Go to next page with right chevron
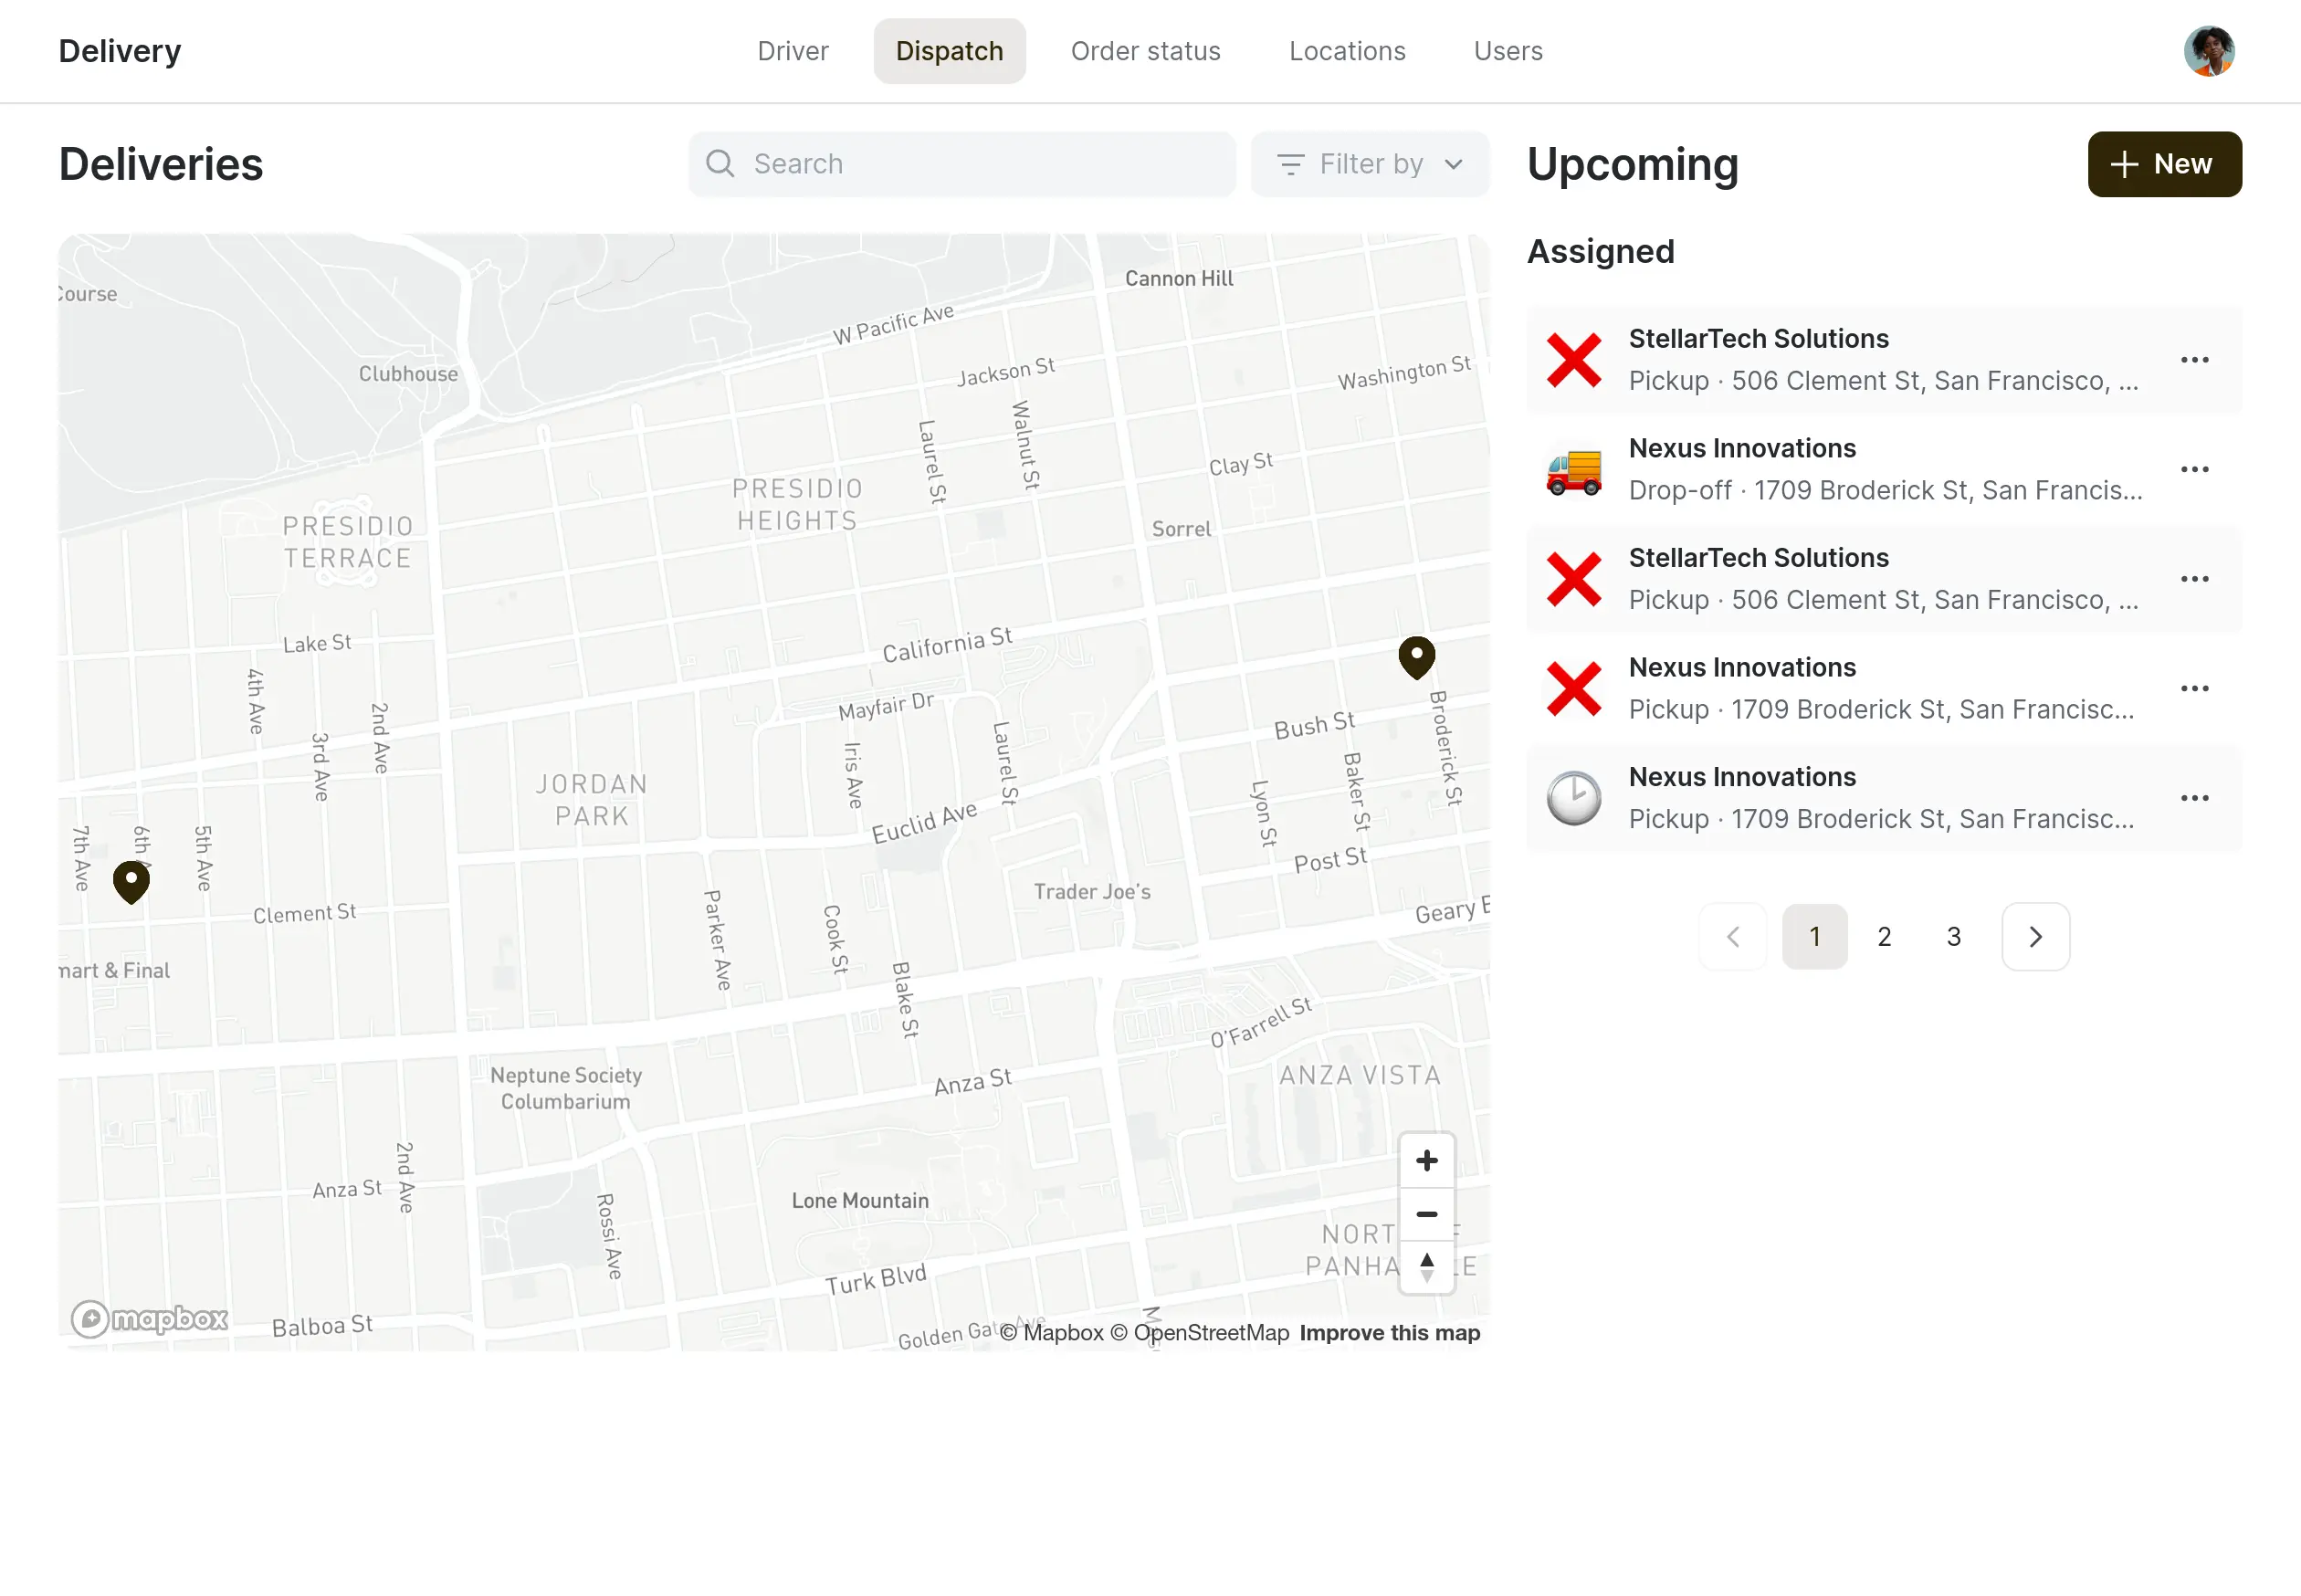The image size is (2301, 1596). point(2035,937)
